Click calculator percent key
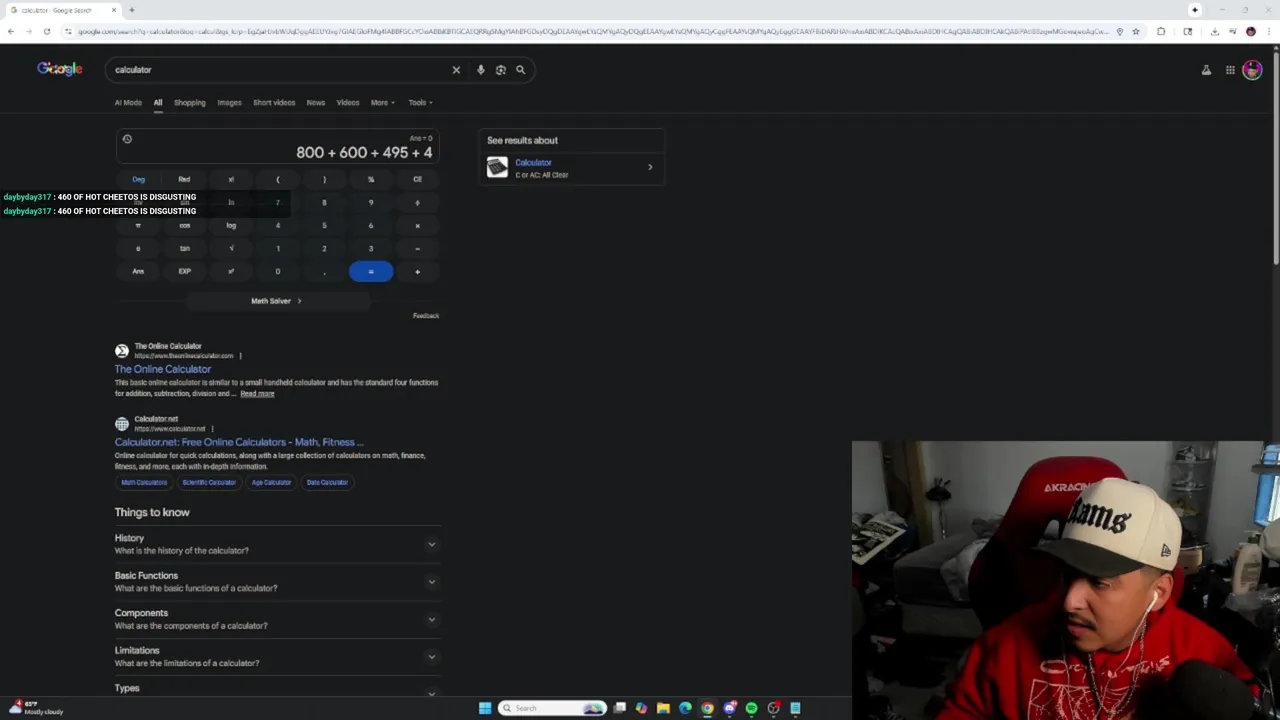Viewport: 1280px width, 720px height. tap(371, 179)
